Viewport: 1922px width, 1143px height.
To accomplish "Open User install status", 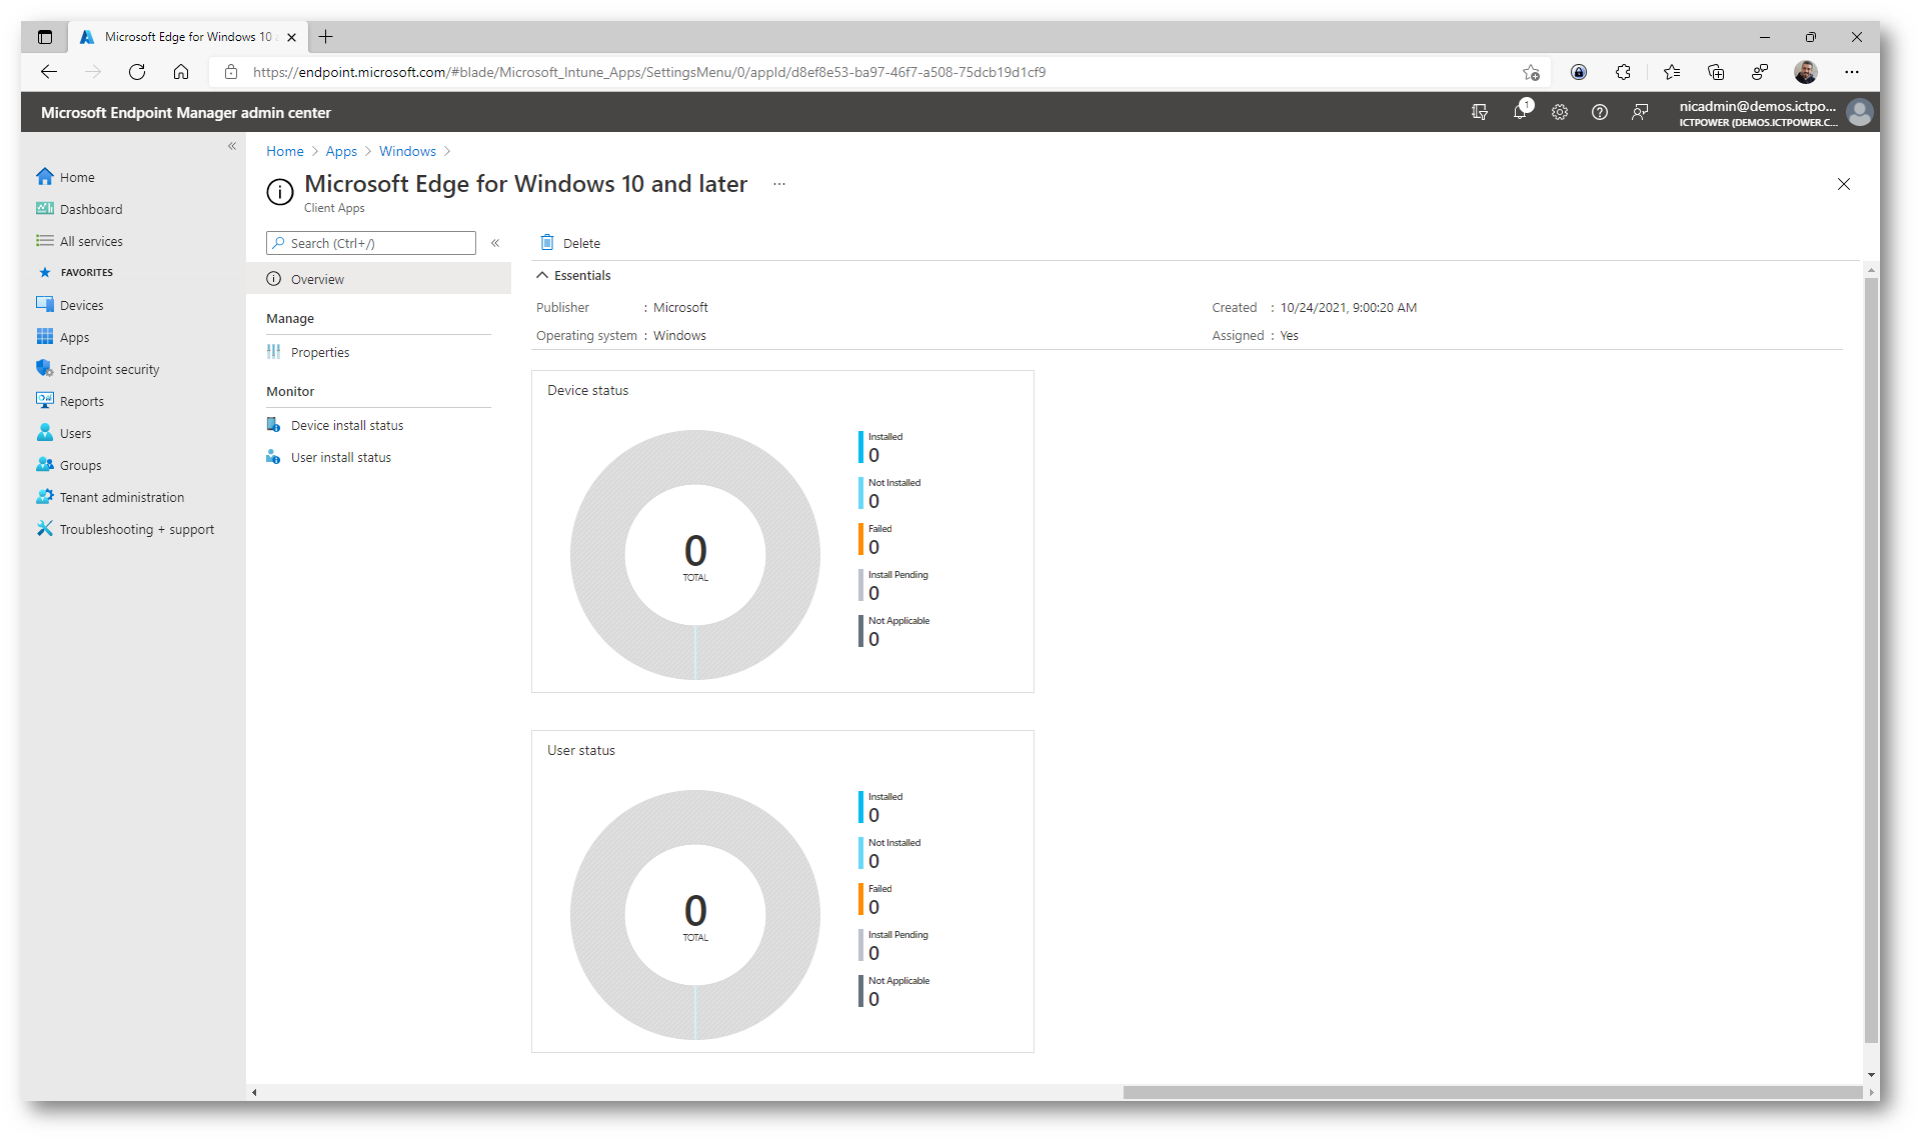I will (340, 457).
